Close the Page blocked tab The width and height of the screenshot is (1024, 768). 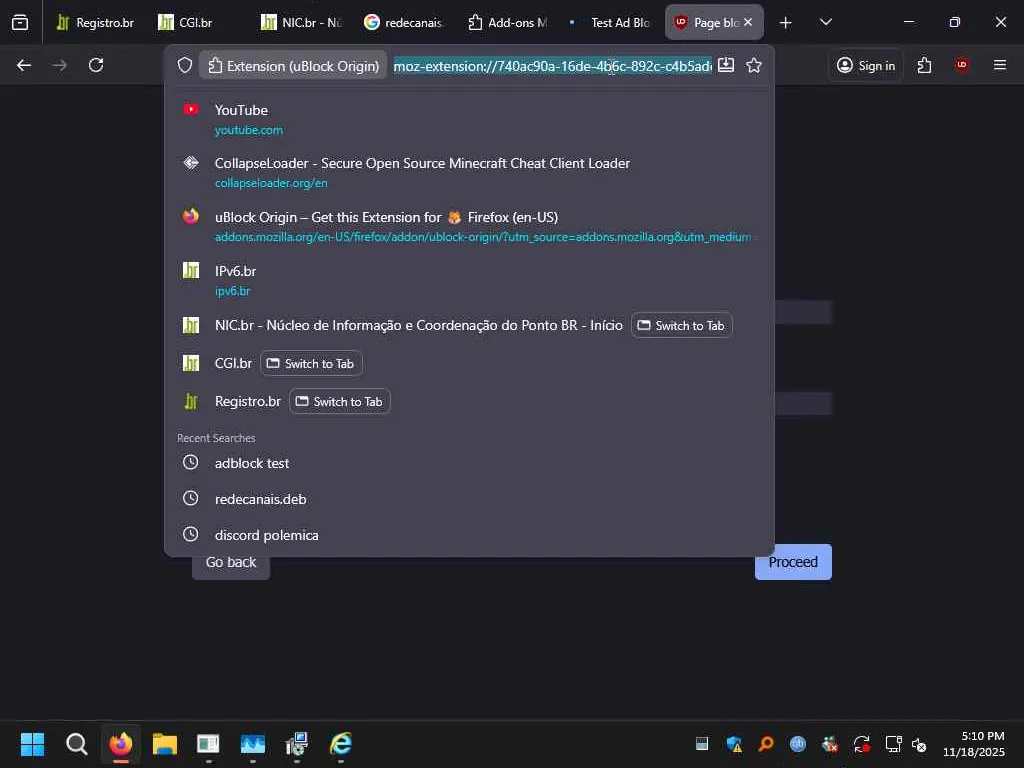pyautogui.click(x=748, y=22)
